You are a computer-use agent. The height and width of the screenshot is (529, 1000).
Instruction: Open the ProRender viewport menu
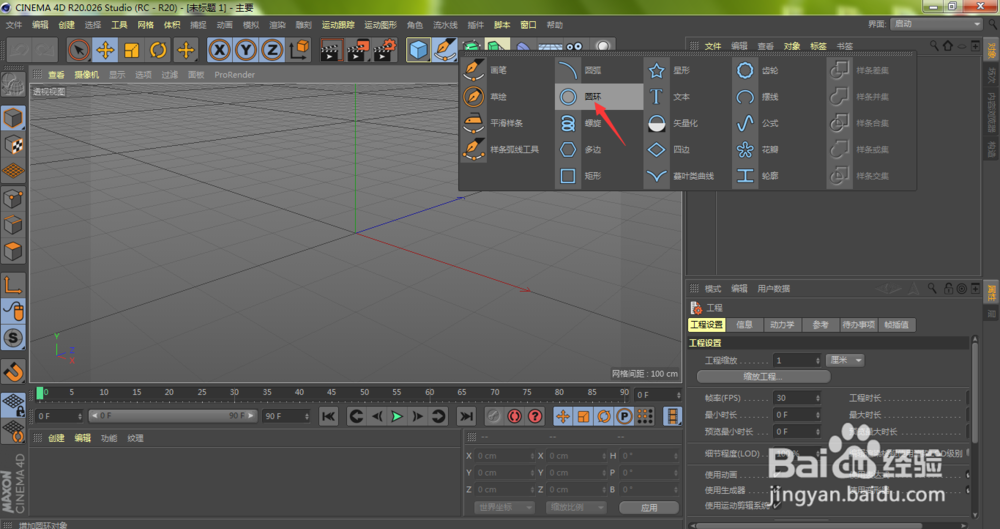(x=234, y=75)
